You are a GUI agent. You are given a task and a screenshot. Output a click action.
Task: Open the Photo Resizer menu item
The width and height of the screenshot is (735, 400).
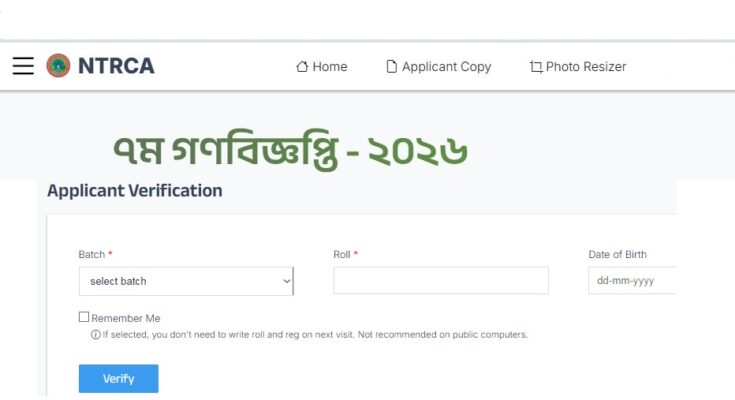pos(586,67)
